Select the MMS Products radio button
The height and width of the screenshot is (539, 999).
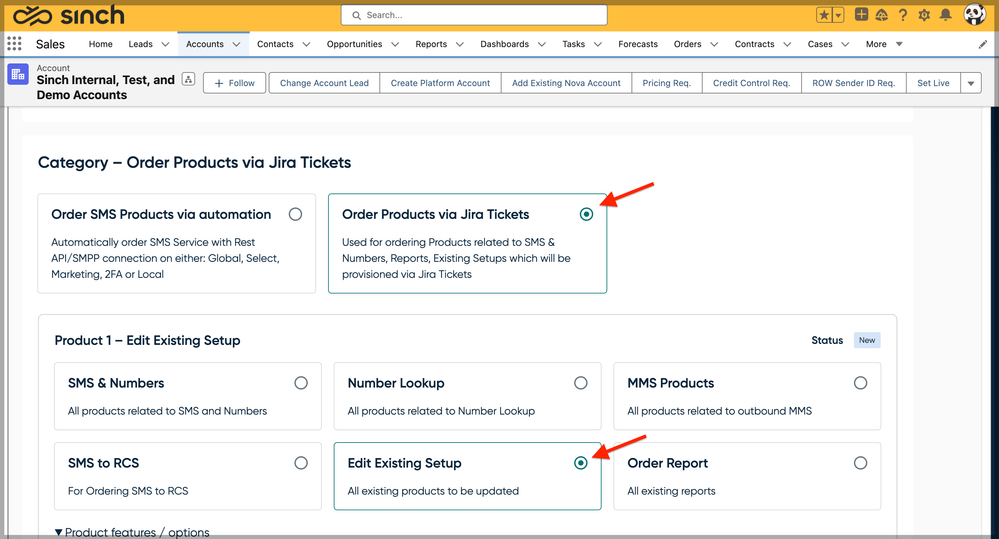coord(860,383)
